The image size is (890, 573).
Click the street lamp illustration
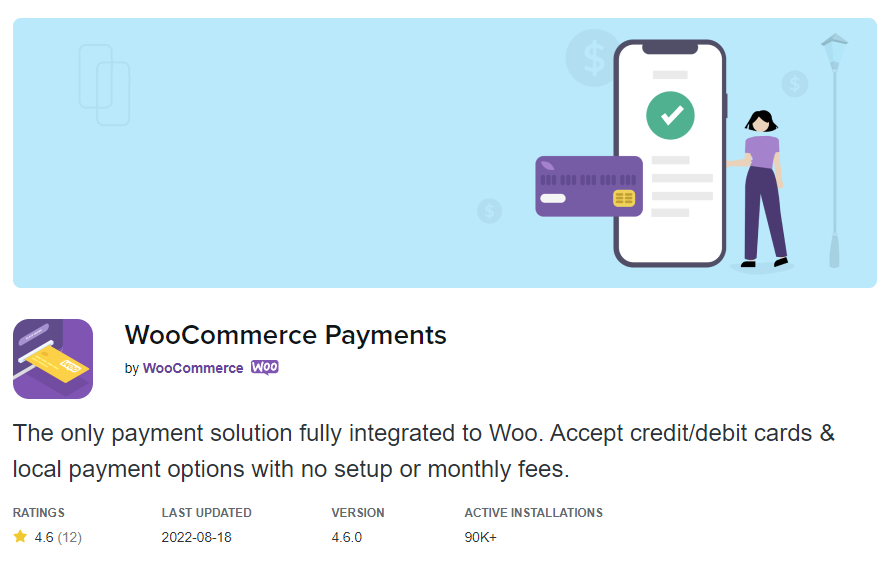834,150
